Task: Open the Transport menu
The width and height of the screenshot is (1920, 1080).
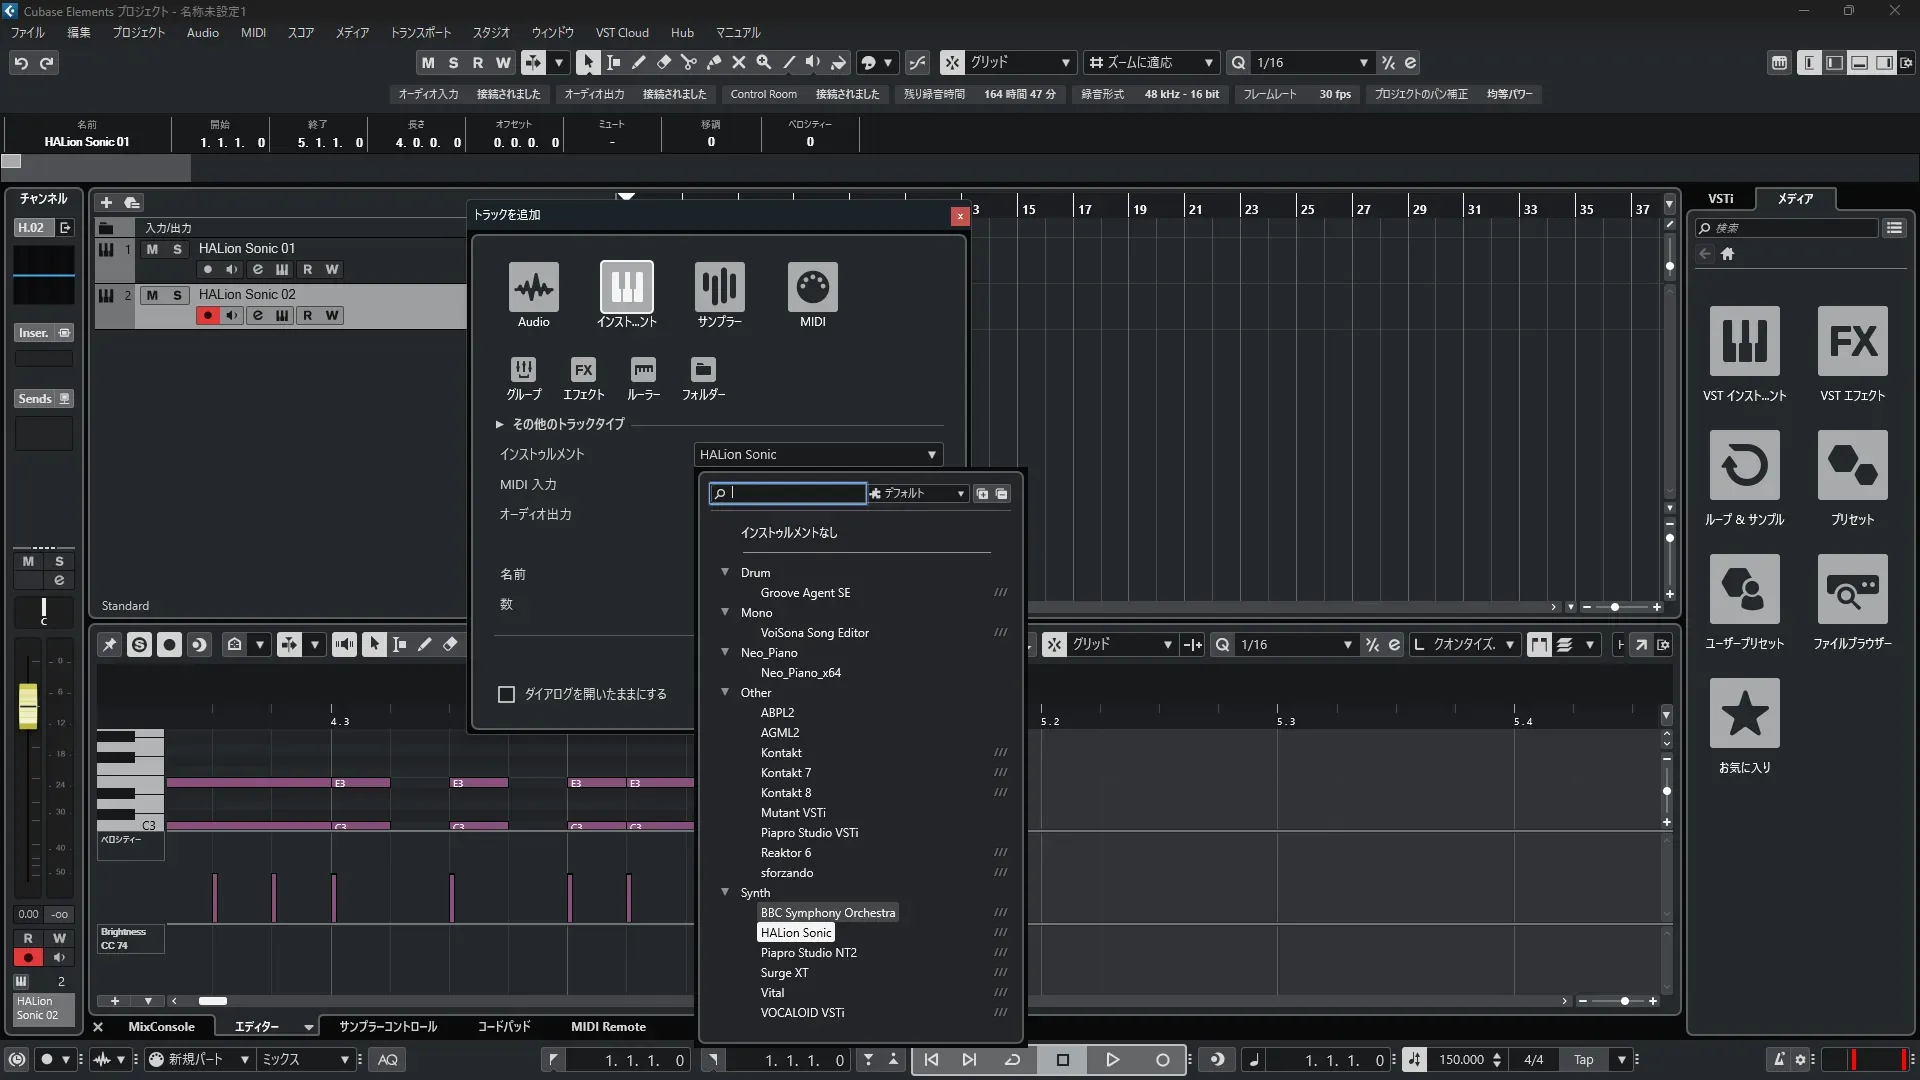Action: coord(420,33)
